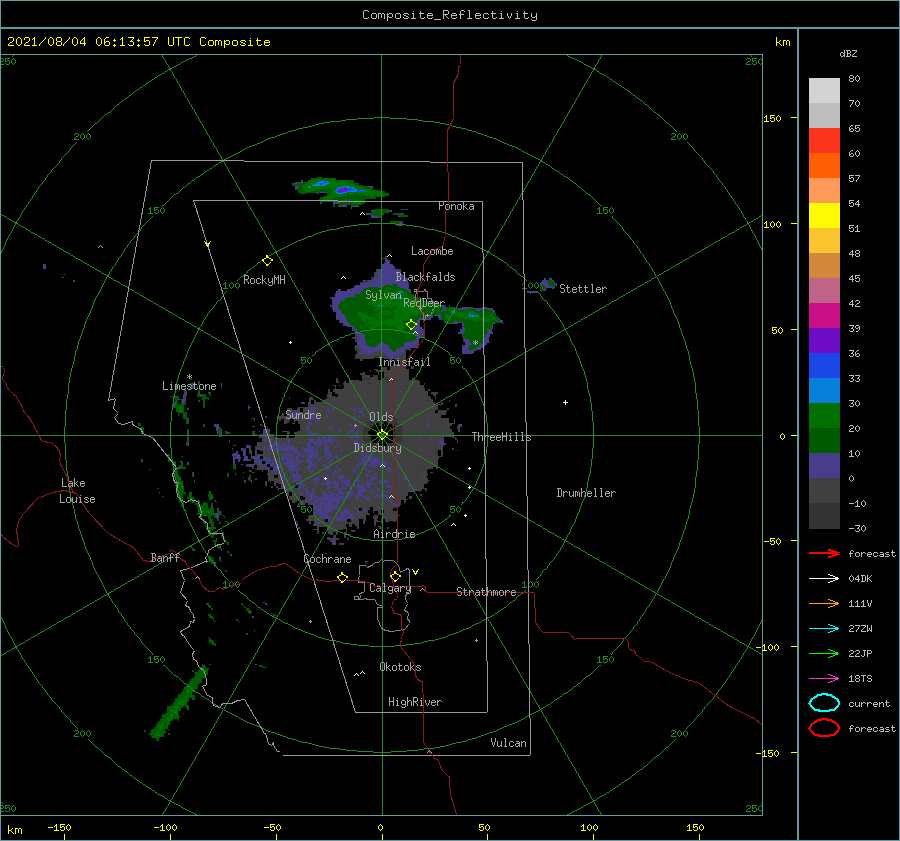The height and width of the screenshot is (841, 900).
Task: Click the Banff label
Action: click(165, 557)
